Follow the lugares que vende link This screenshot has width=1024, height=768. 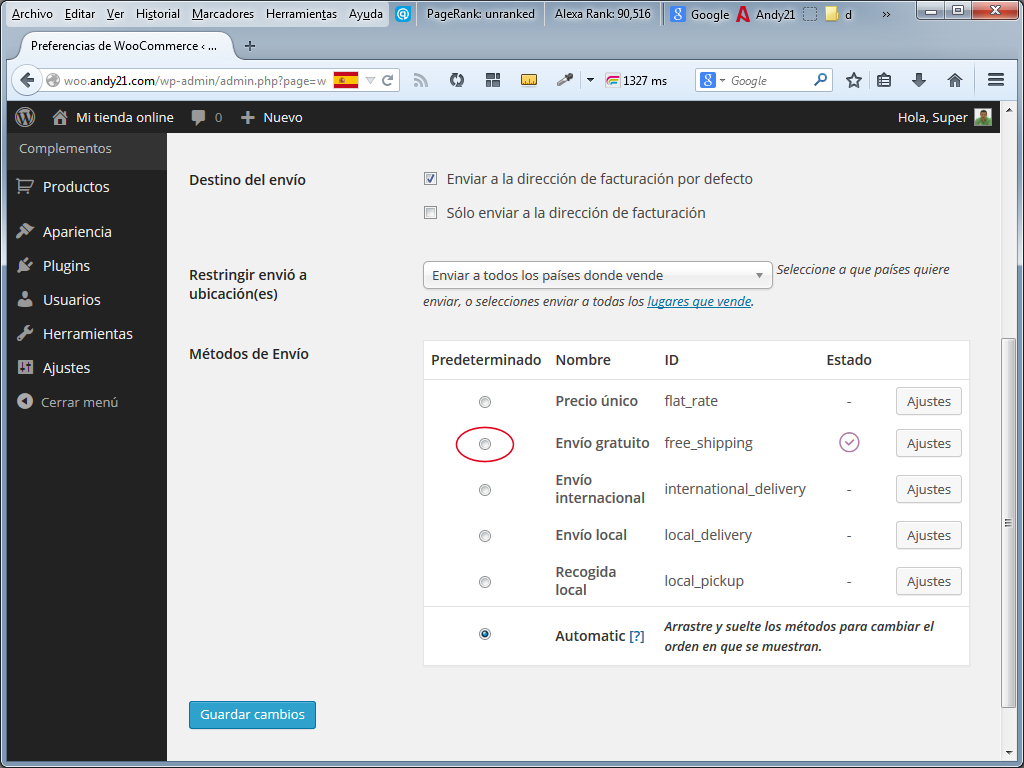(x=699, y=301)
